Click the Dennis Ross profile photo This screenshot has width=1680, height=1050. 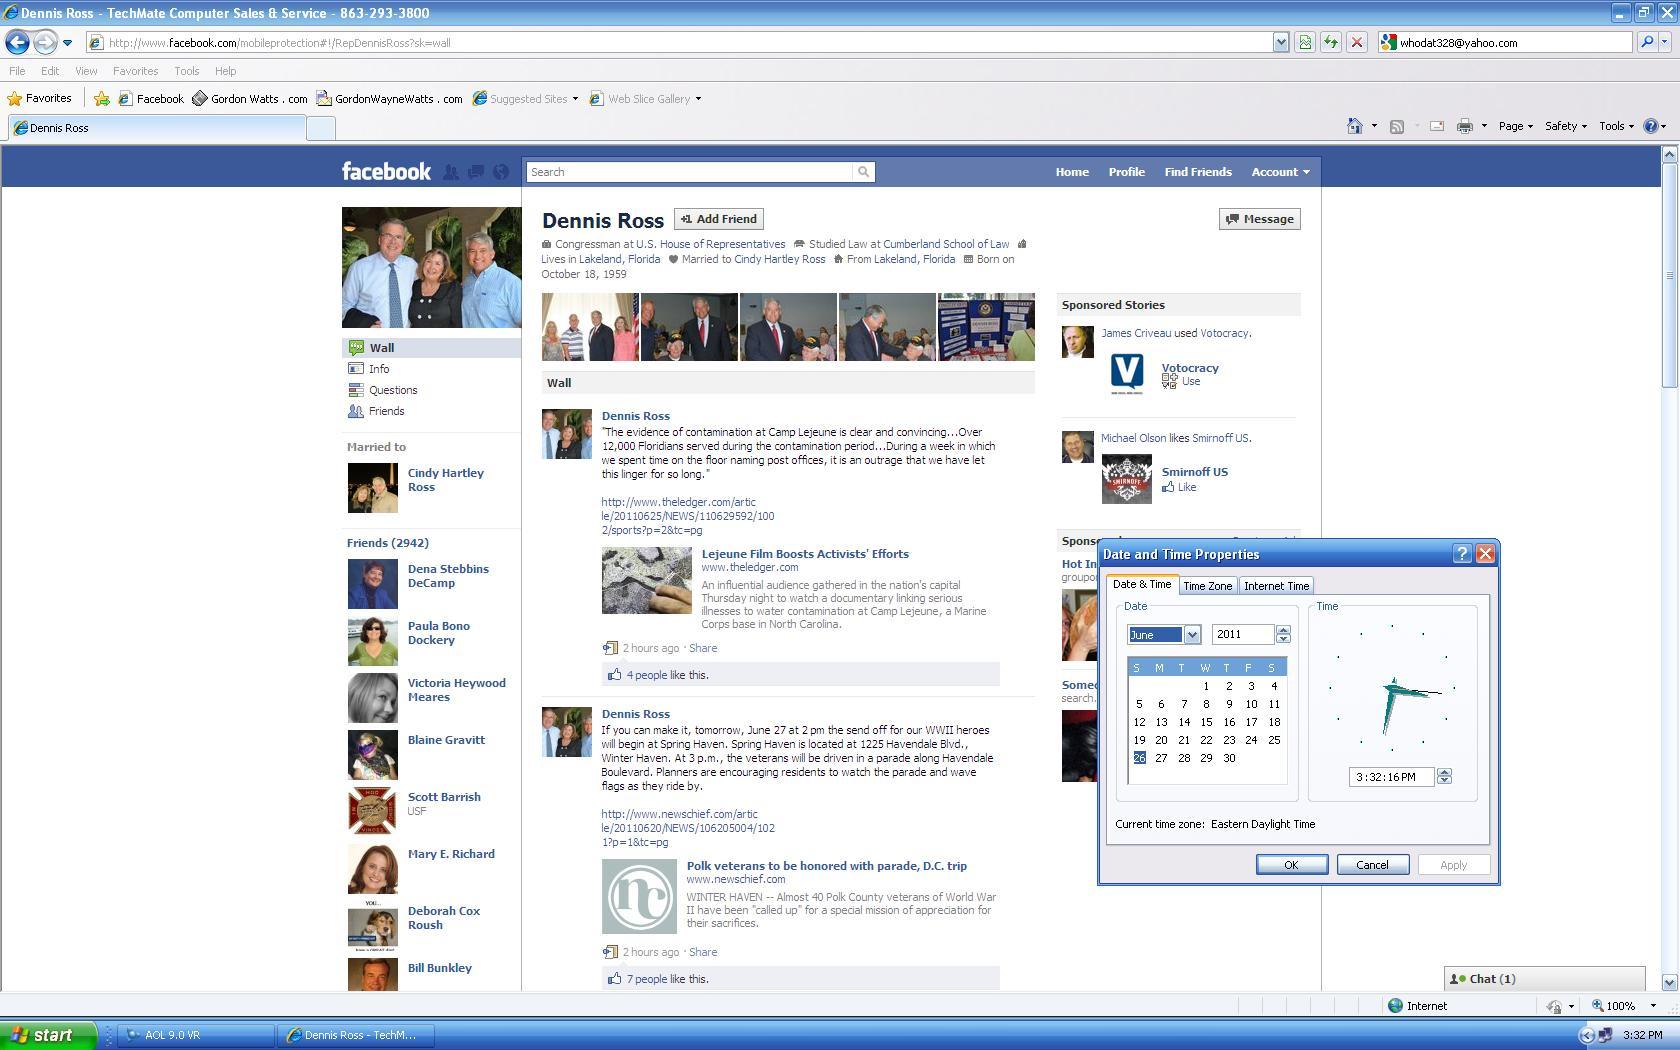pyautogui.click(x=431, y=267)
